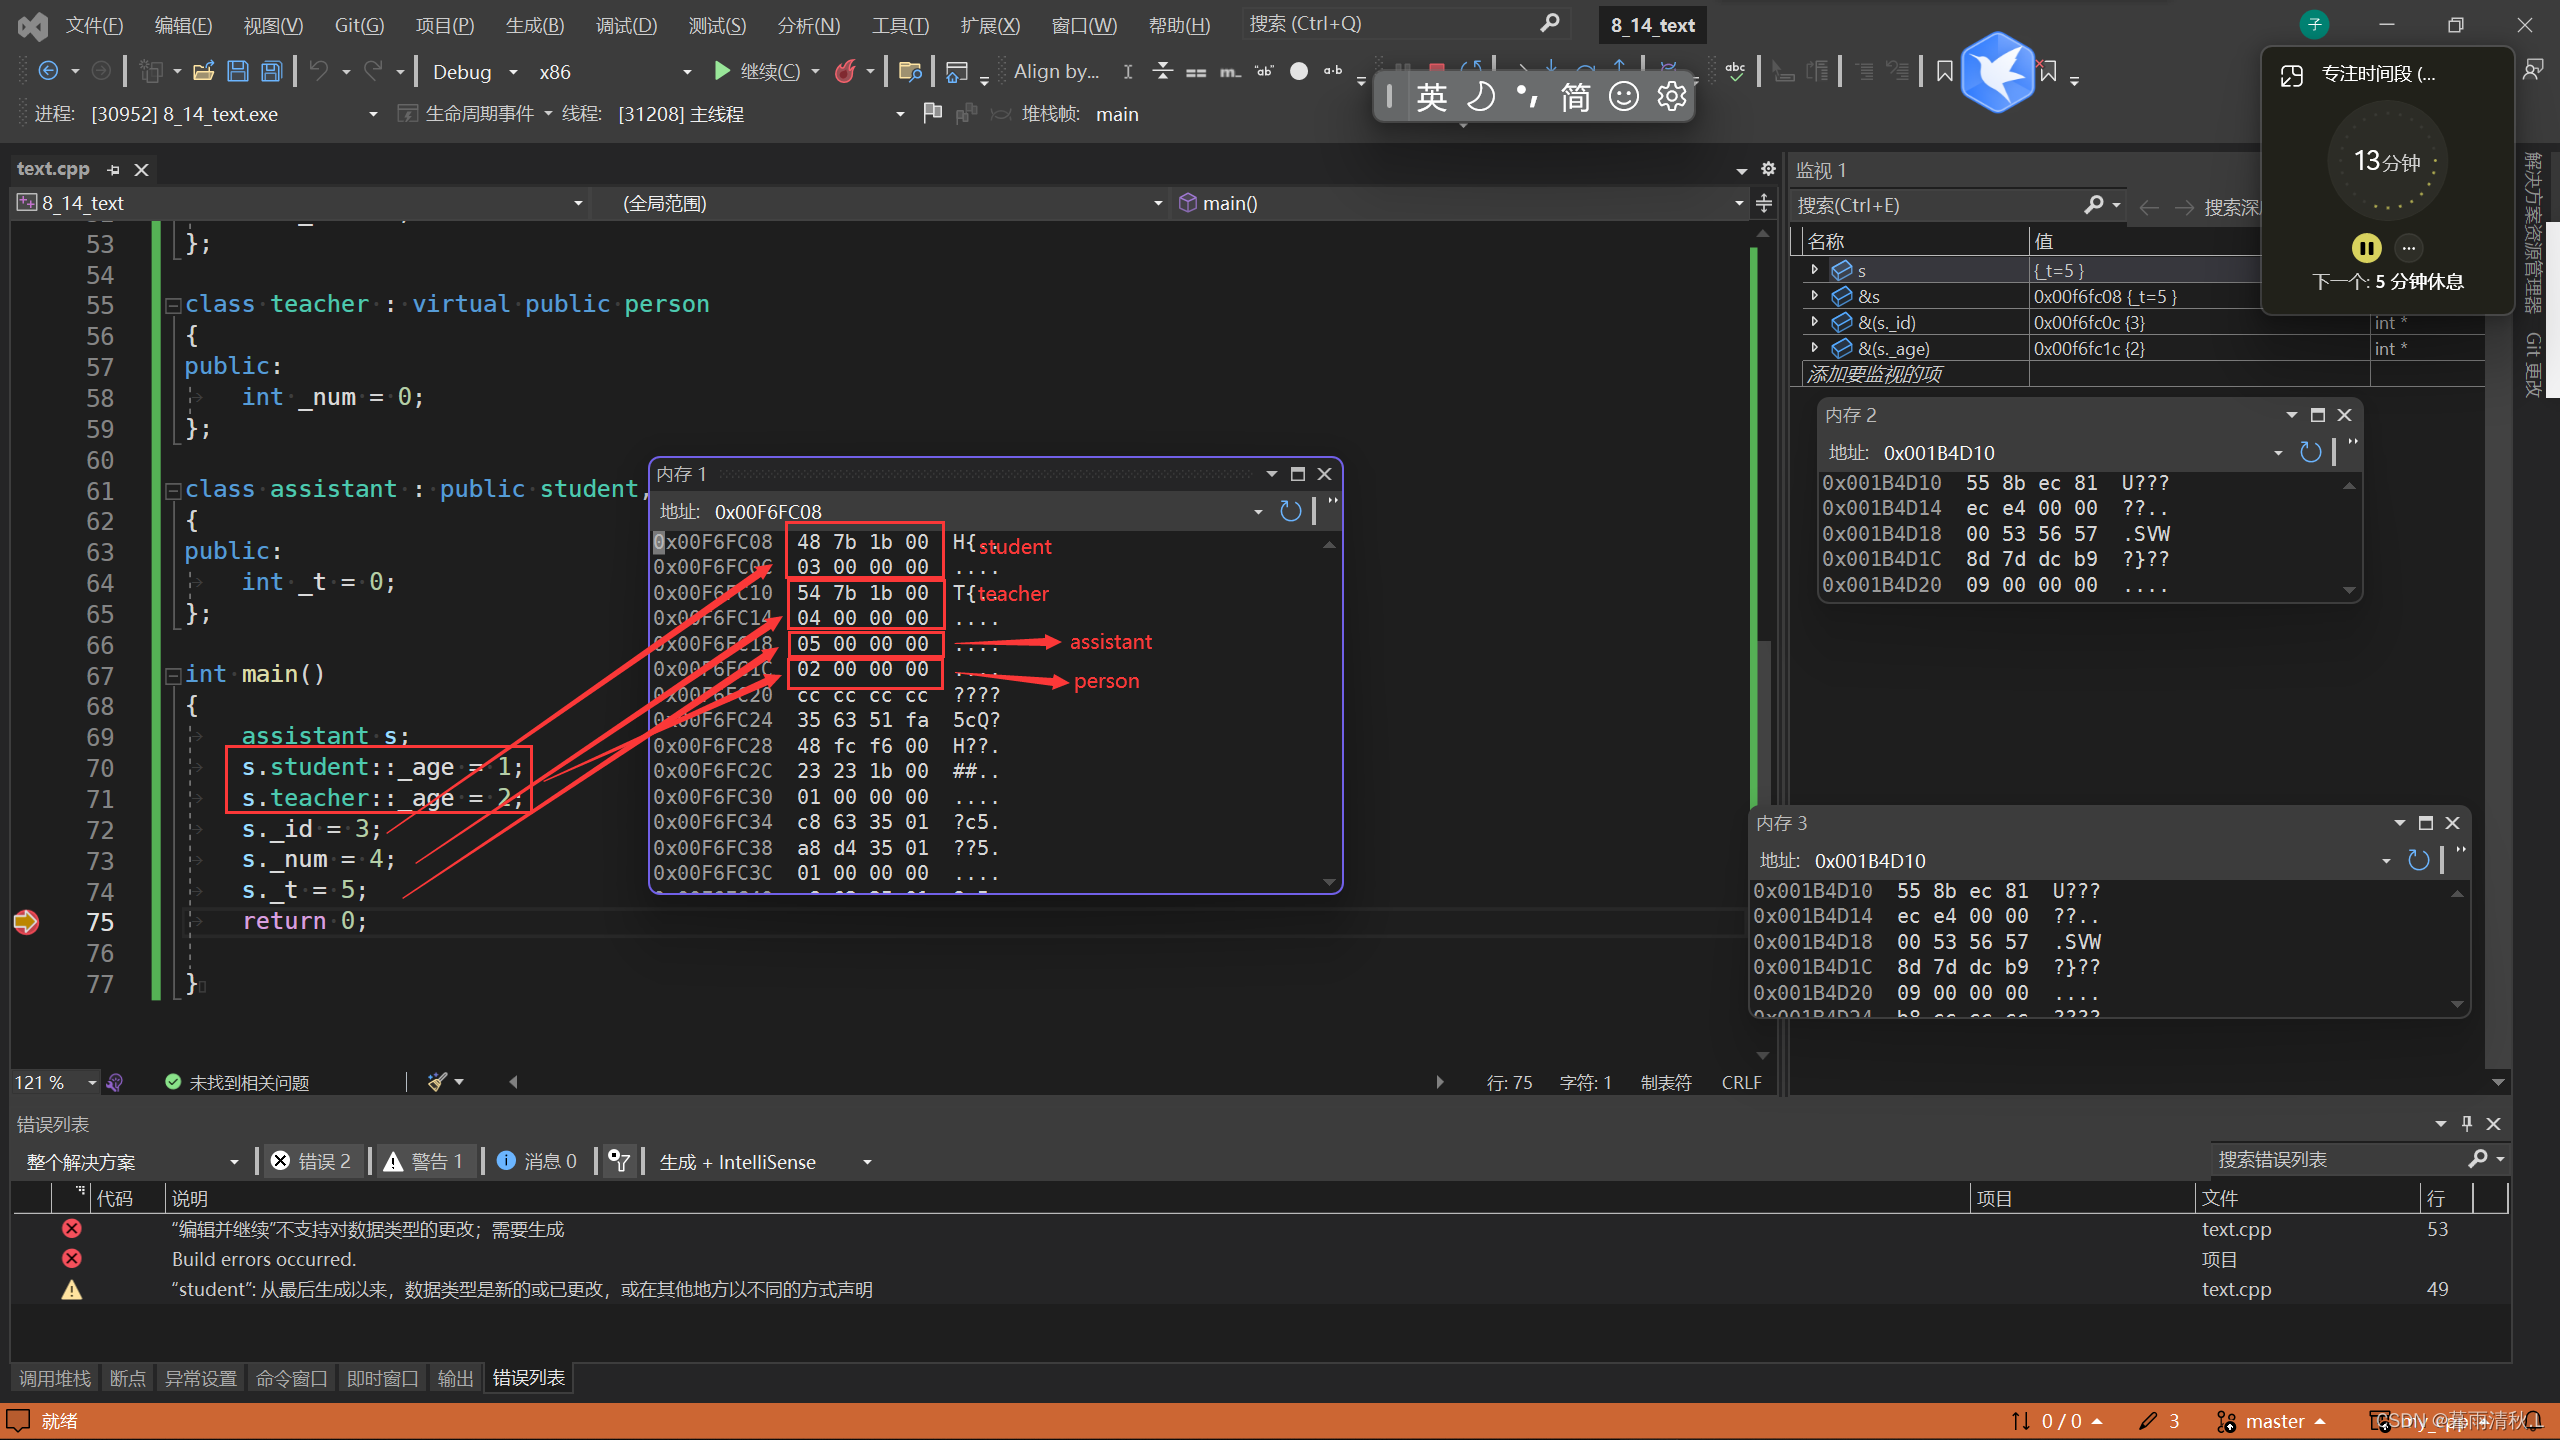Close the text.cpp tab
The image size is (2560, 1440).
(141, 170)
